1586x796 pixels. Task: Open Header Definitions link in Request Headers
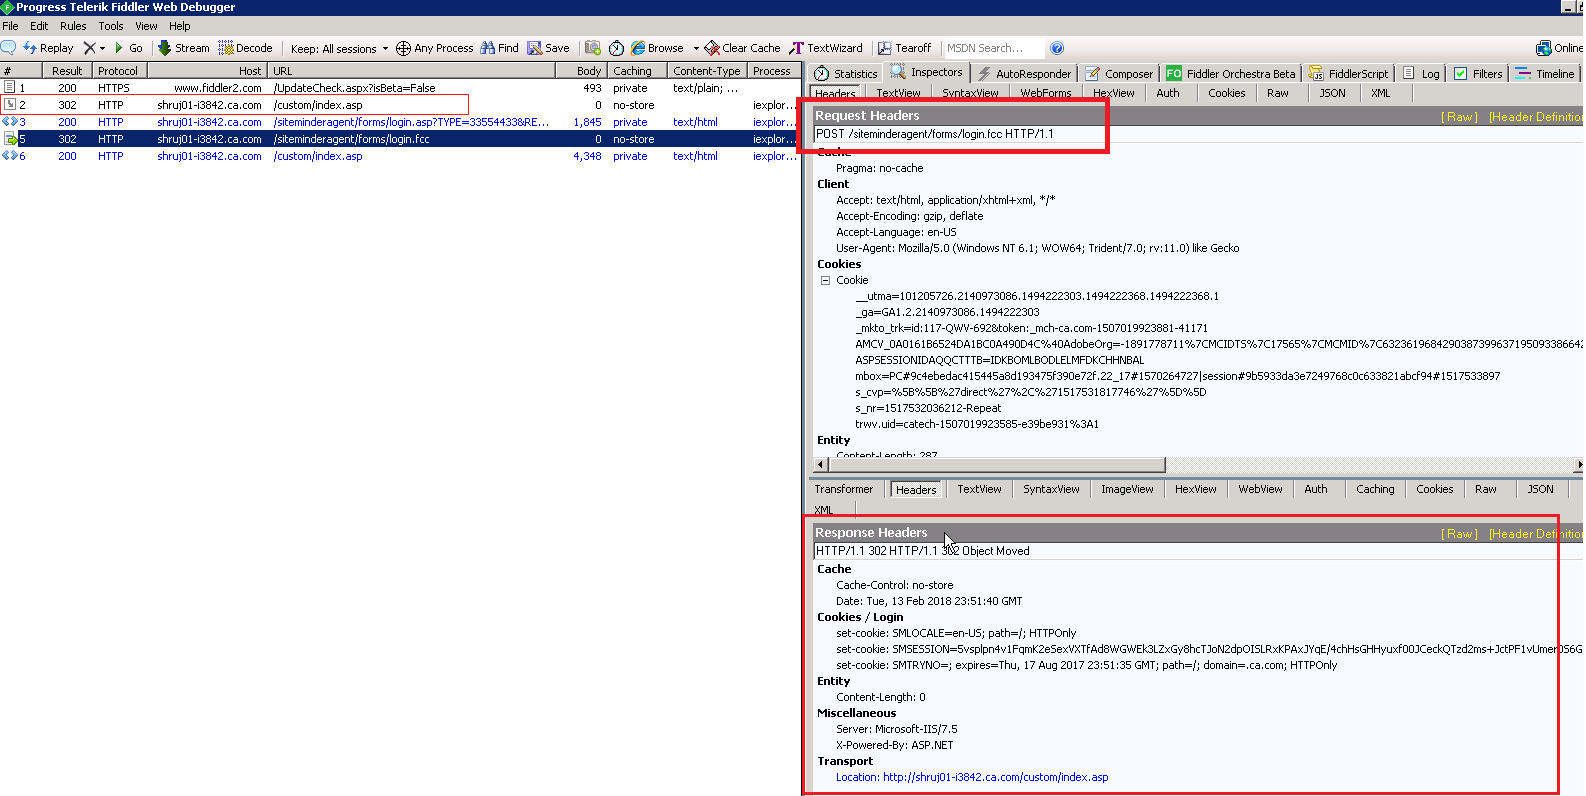coord(1536,117)
